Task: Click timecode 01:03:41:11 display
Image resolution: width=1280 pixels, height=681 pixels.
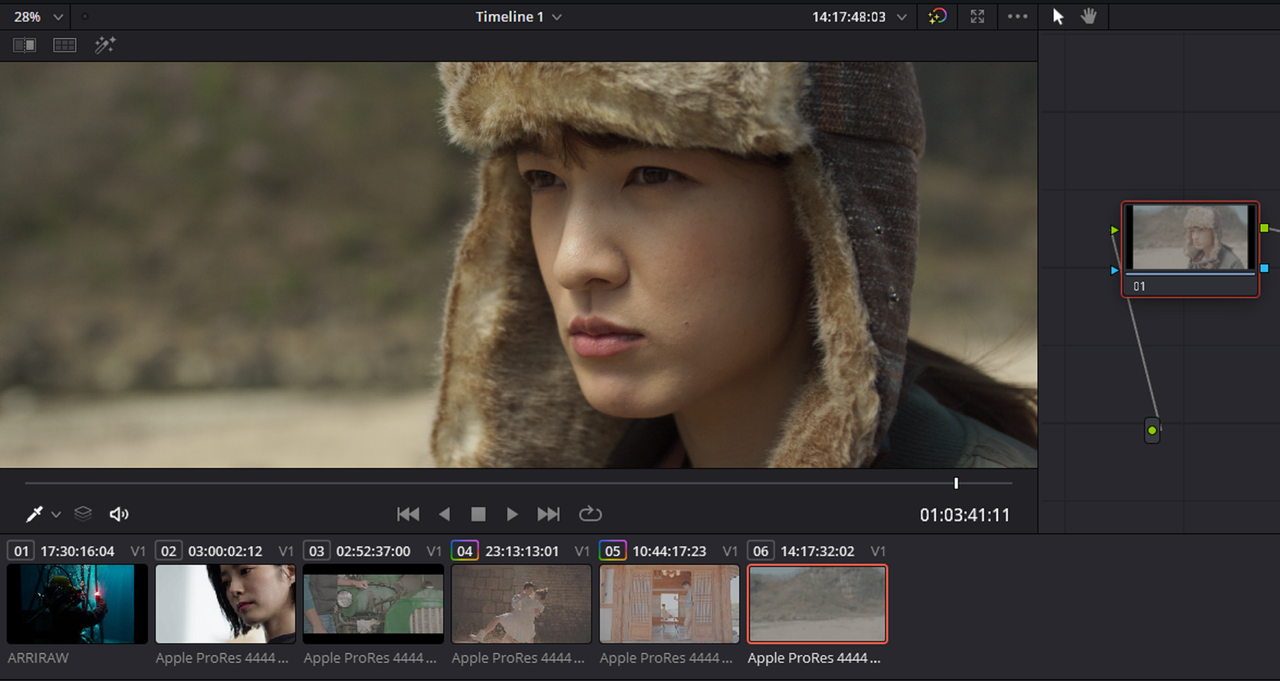Action: [x=965, y=516]
